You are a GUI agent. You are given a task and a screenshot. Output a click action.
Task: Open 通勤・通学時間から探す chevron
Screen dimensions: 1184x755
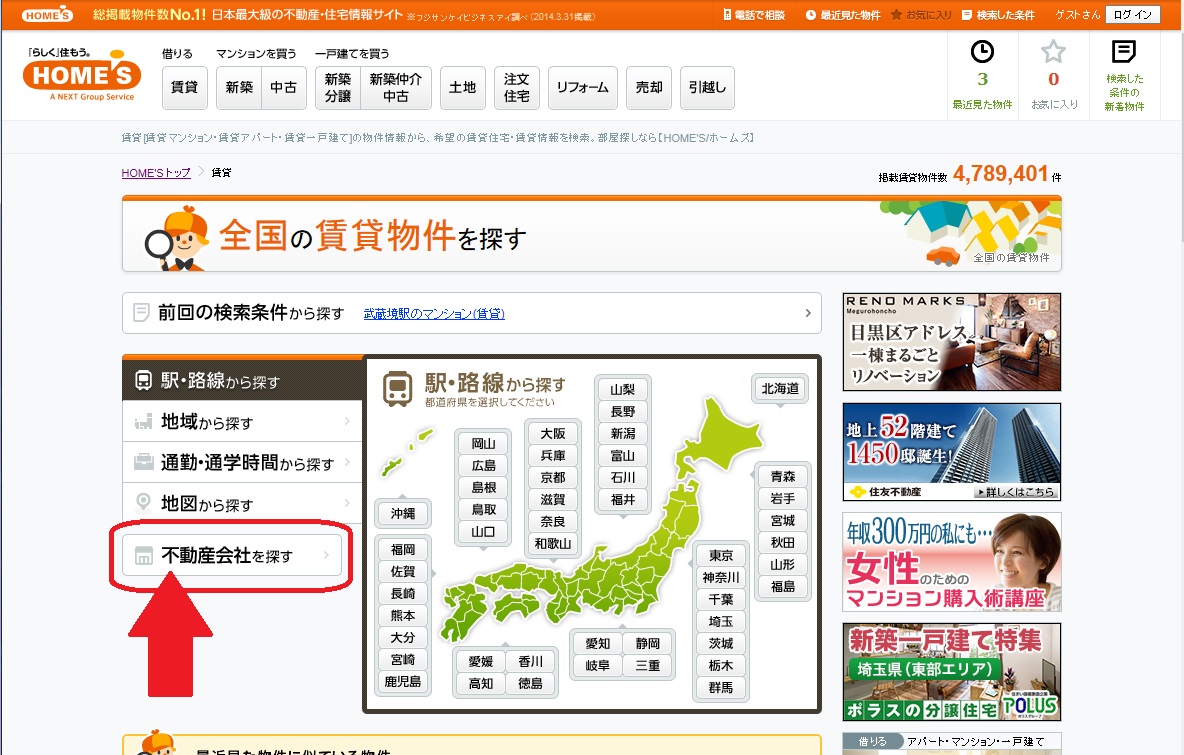346,463
